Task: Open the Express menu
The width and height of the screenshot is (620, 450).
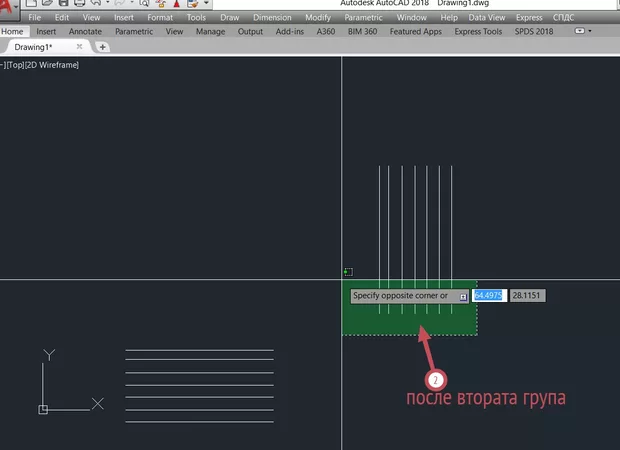Action: (529, 17)
